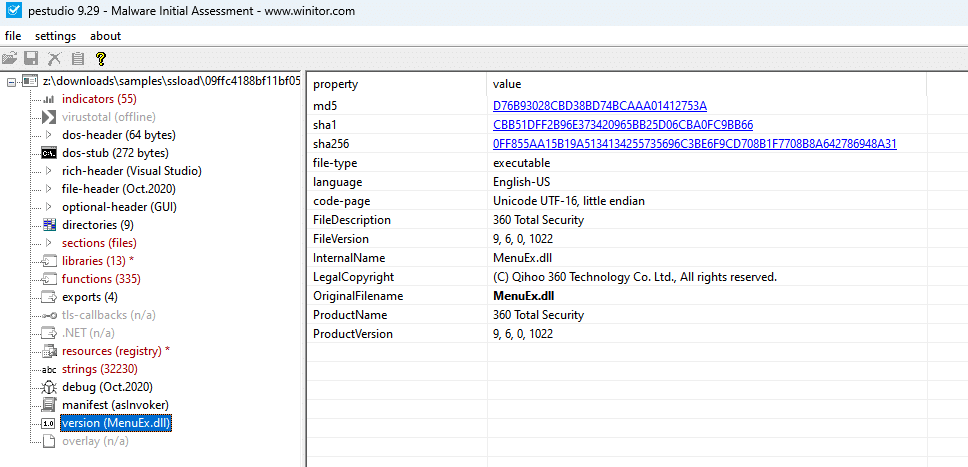Click the indicators bar-chart icon
The height and width of the screenshot is (467, 968).
(x=49, y=99)
